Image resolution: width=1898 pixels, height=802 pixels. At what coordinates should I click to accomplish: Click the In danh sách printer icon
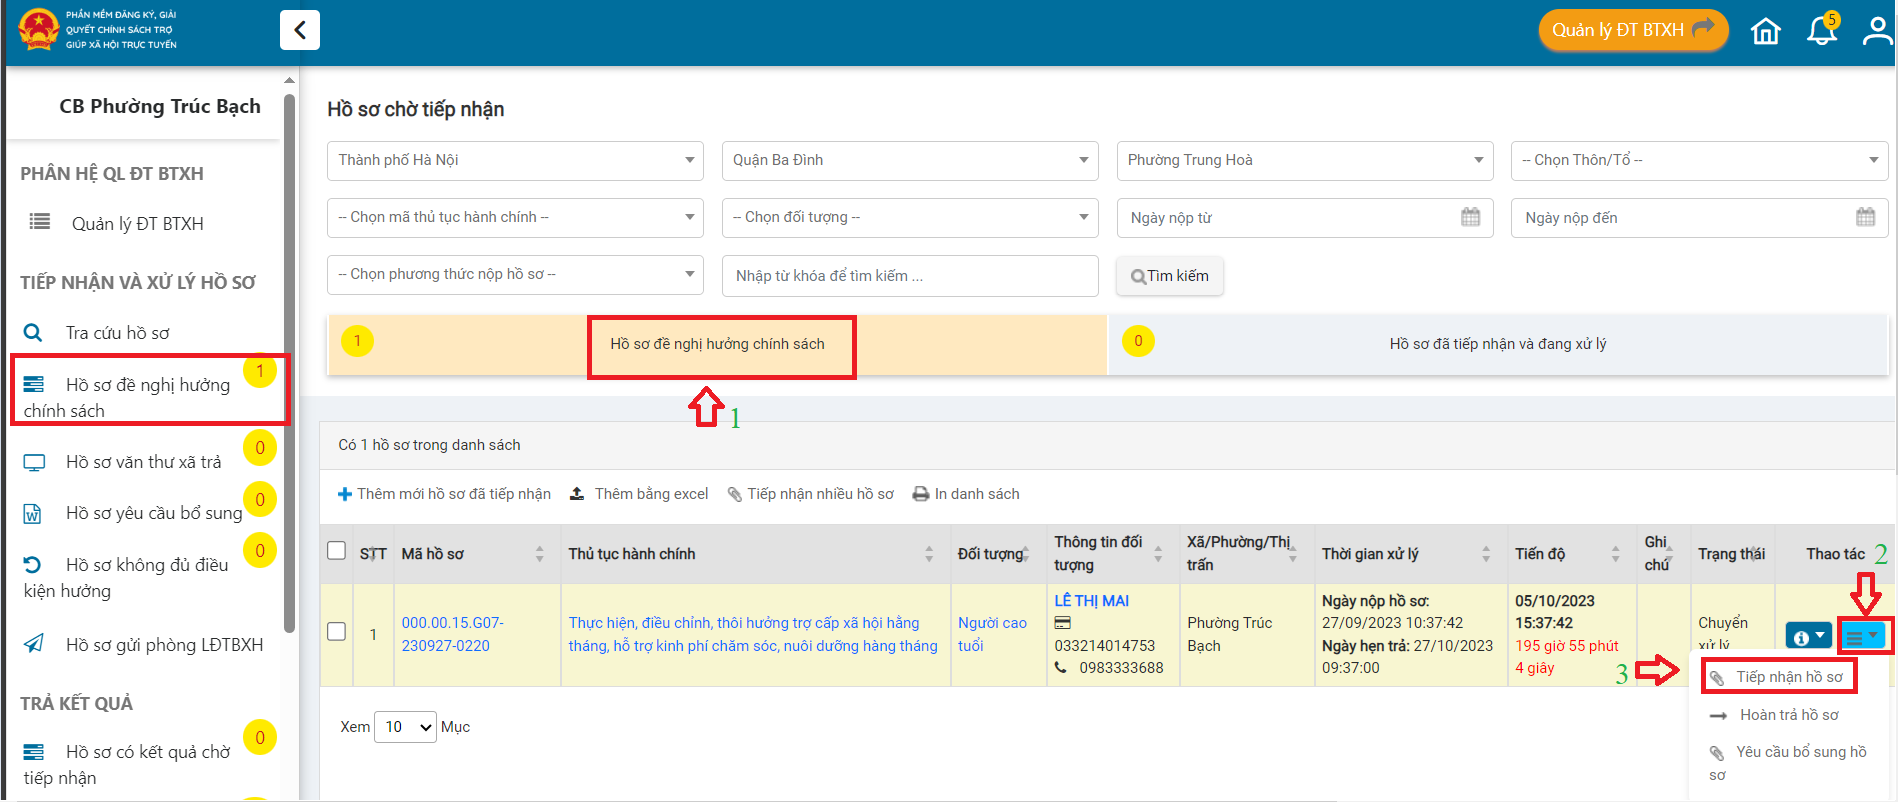point(921,494)
